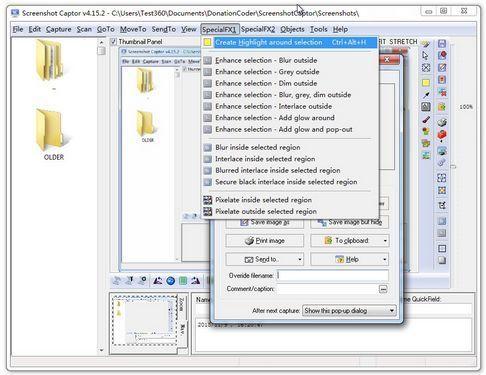The height and width of the screenshot is (375, 486).
Task: Click the ellipsis button beside Comment/caption
Action: pyautogui.click(x=383, y=289)
